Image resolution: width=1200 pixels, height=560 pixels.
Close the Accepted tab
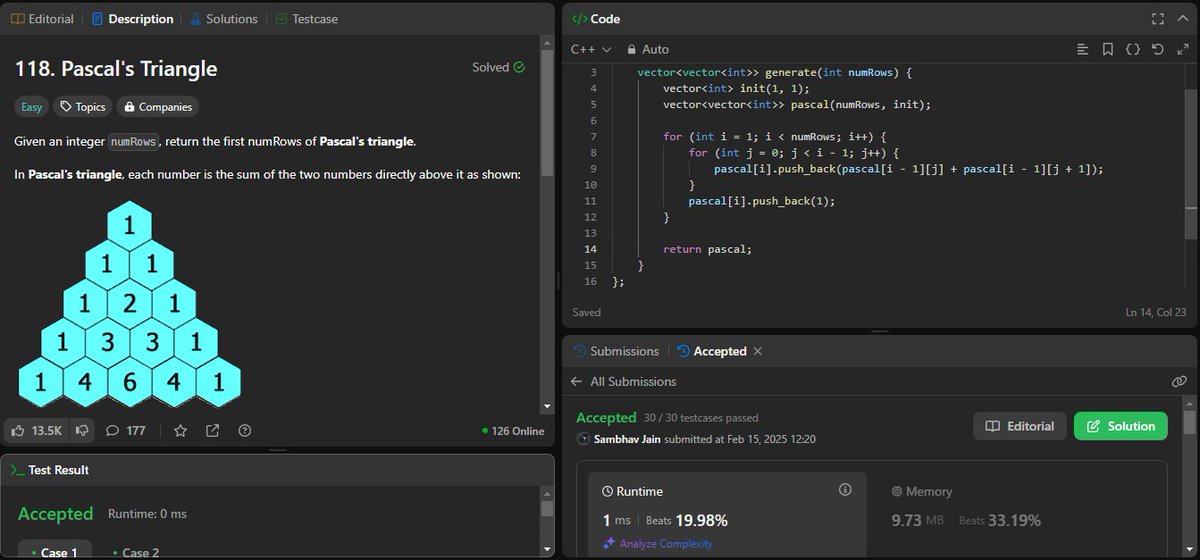click(x=757, y=351)
